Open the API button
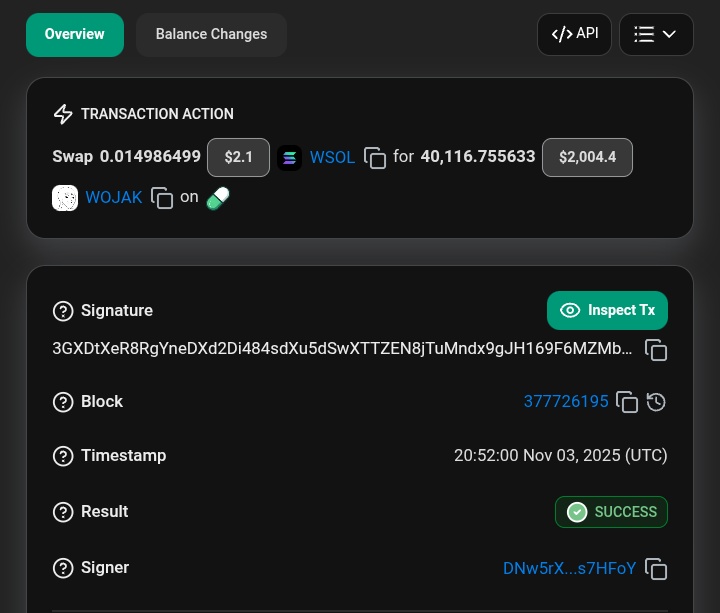This screenshot has width=720, height=613. tap(574, 34)
